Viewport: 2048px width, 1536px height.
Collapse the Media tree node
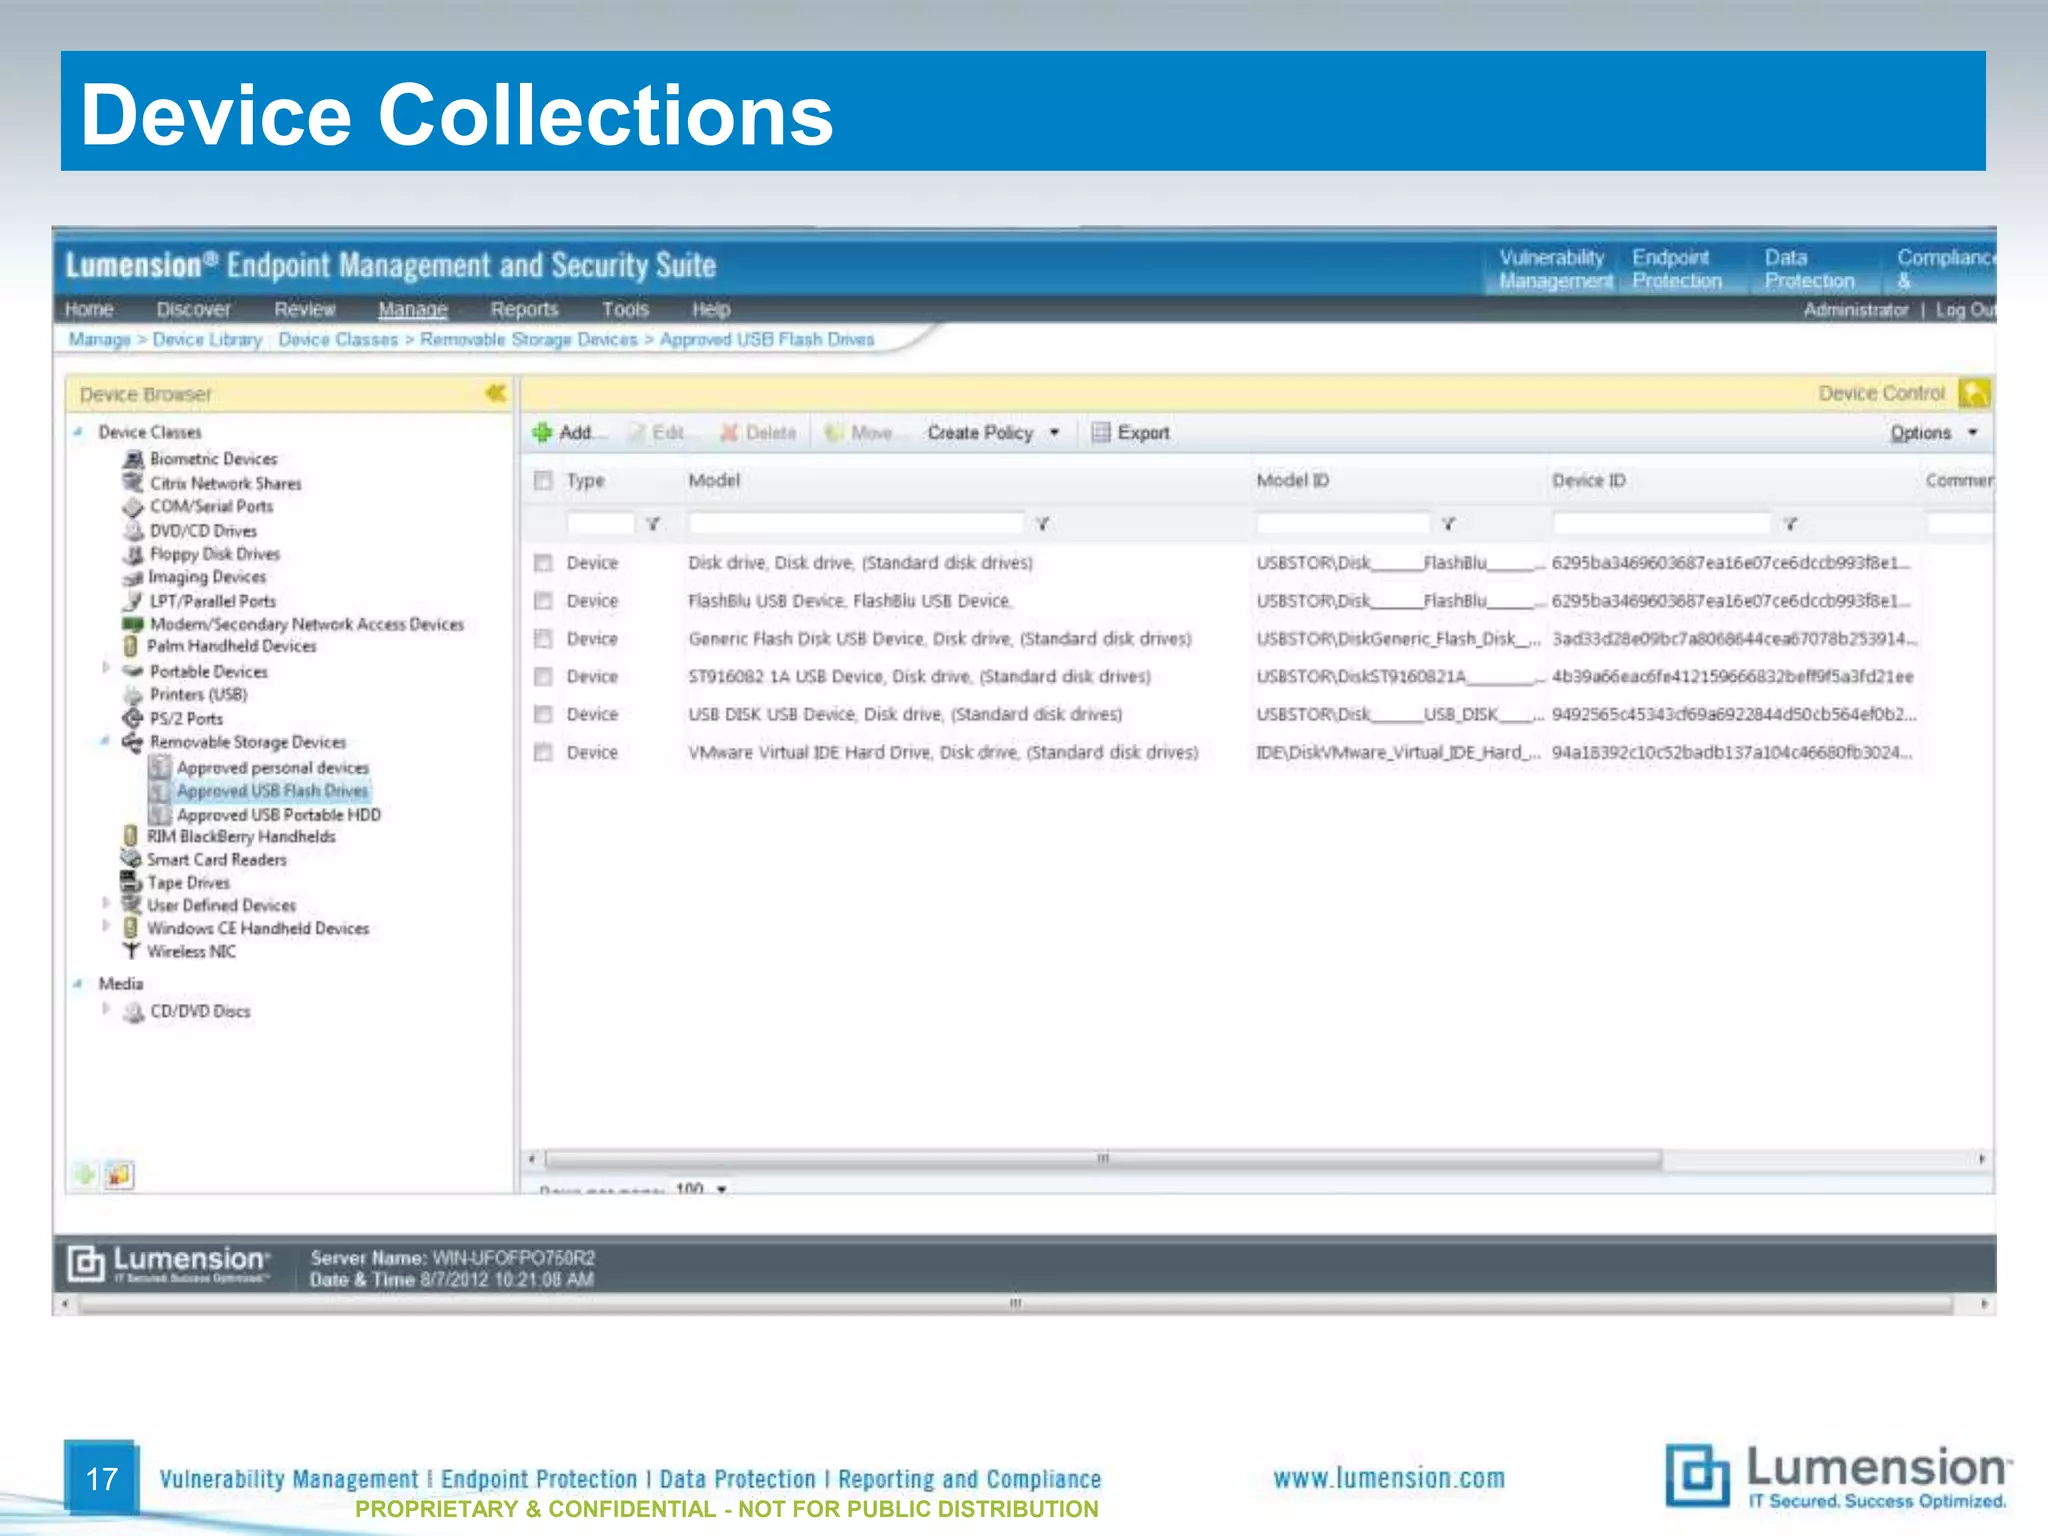(78, 984)
